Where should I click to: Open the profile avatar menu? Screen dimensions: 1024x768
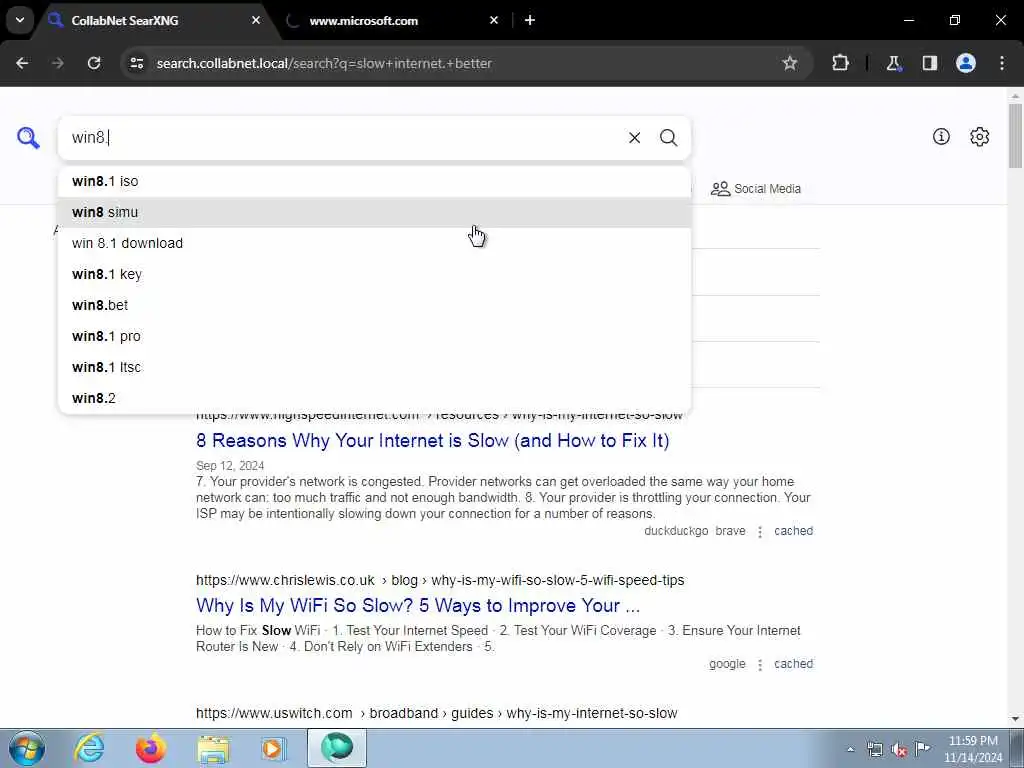[966, 63]
